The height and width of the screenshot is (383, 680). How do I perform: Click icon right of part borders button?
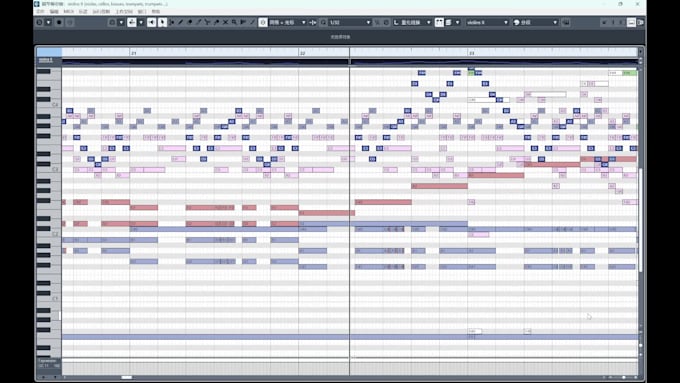(x=448, y=22)
